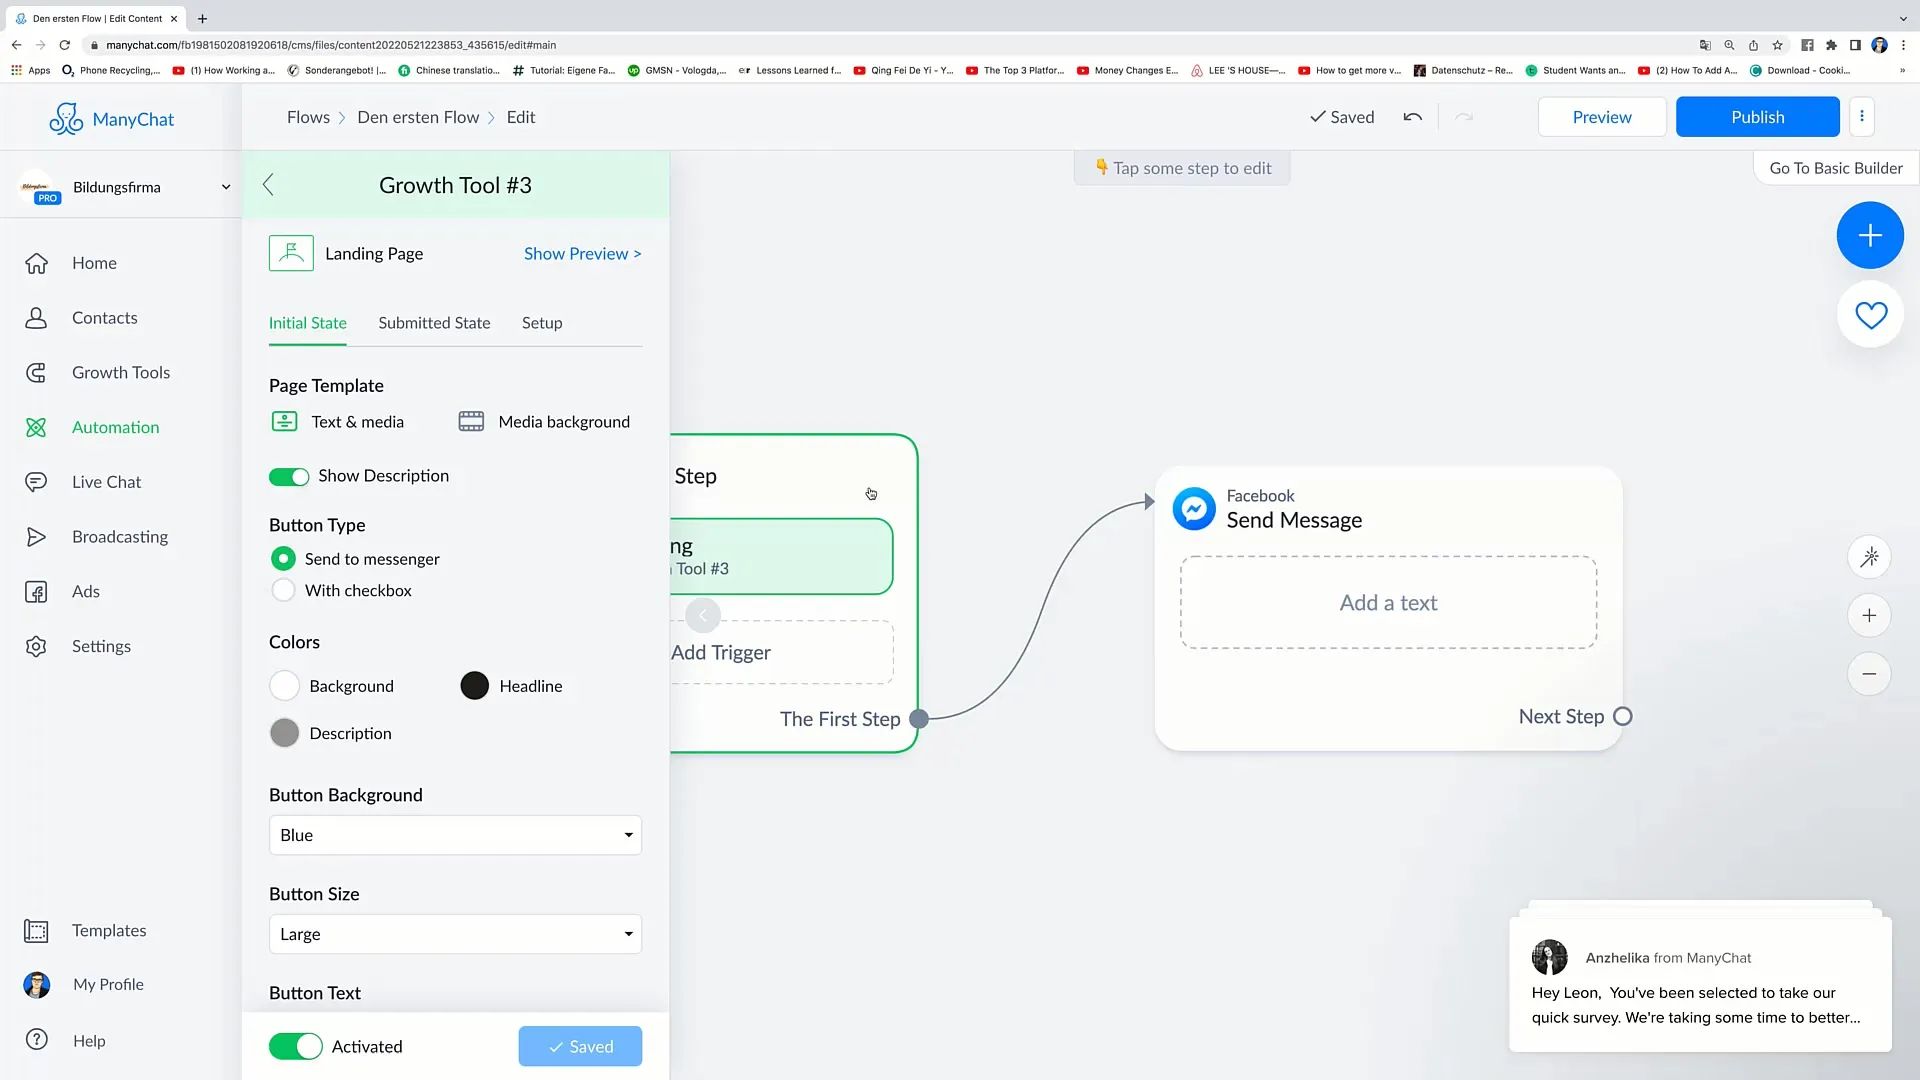Click the Headline color swatch
Image resolution: width=1920 pixels, height=1080 pixels.
pos(473,686)
